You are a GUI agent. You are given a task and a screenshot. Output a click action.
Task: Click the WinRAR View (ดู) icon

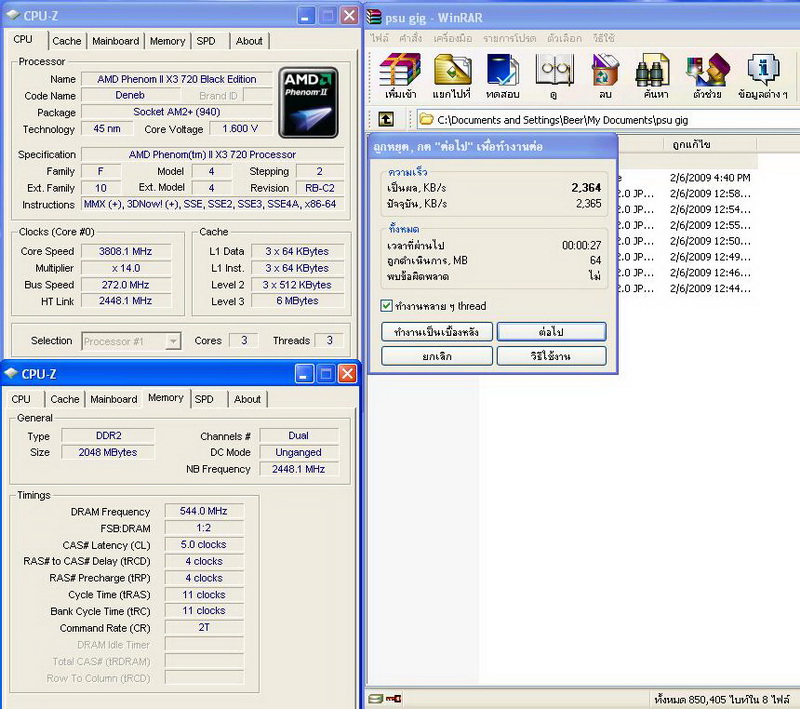[554, 75]
